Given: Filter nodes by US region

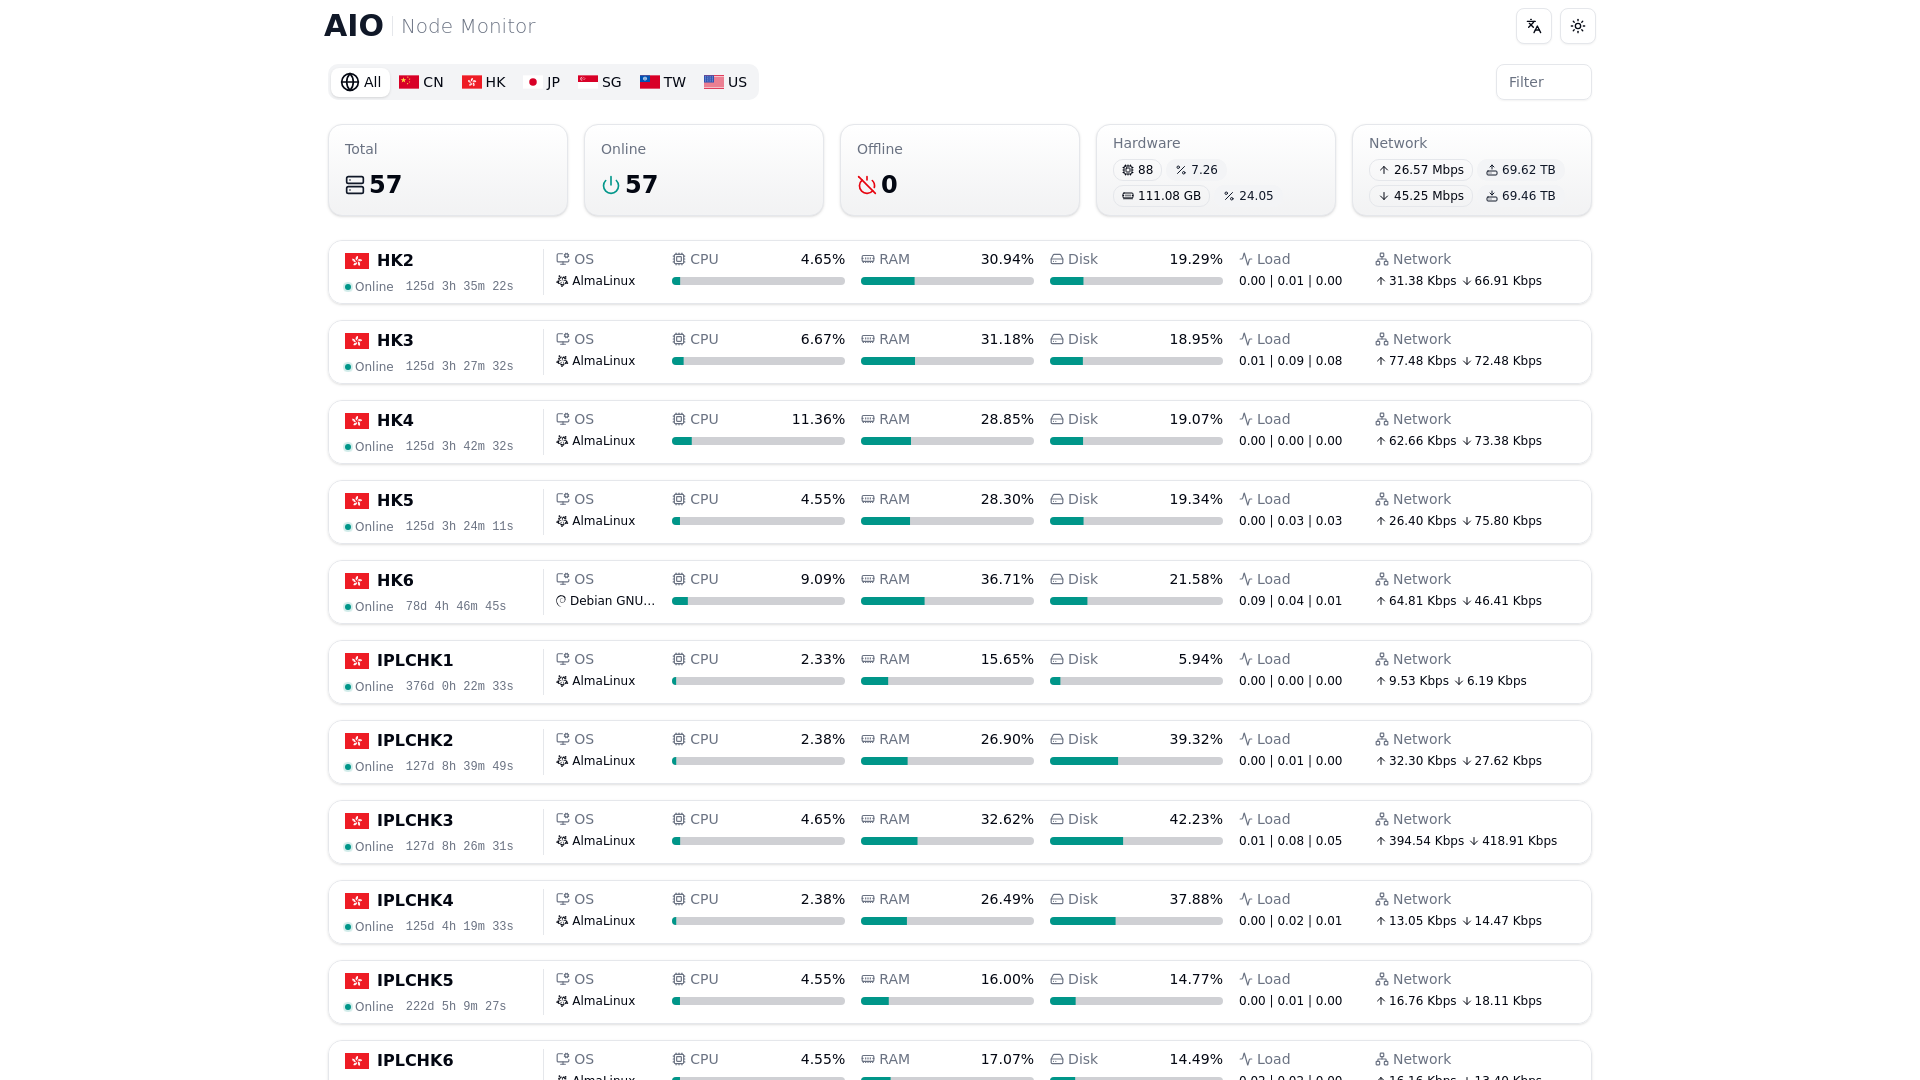Looking at the screenshot, I should tap(725, 82).
